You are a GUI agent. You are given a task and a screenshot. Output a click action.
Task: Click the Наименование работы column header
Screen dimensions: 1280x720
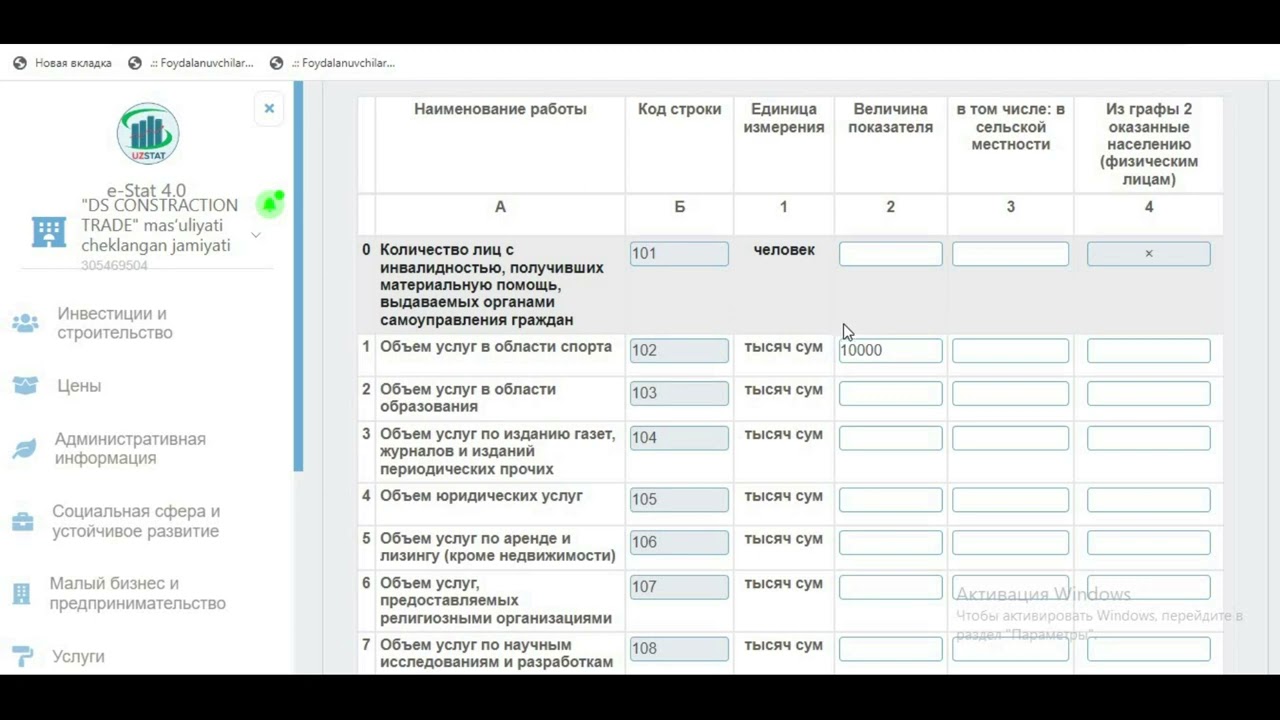pos(500,109)
